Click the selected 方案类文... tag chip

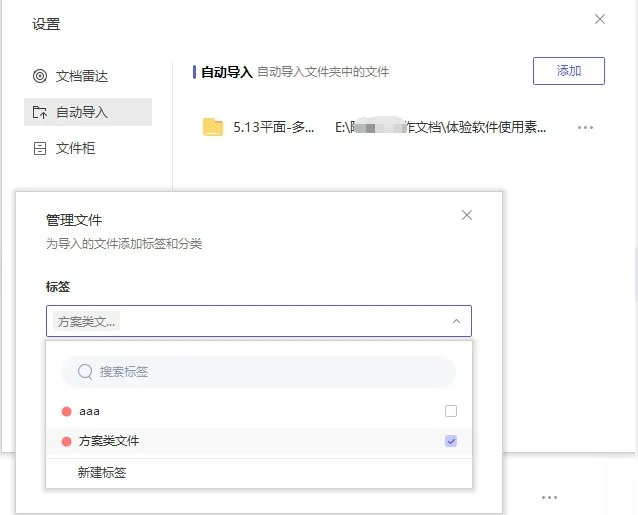point(87,321)
